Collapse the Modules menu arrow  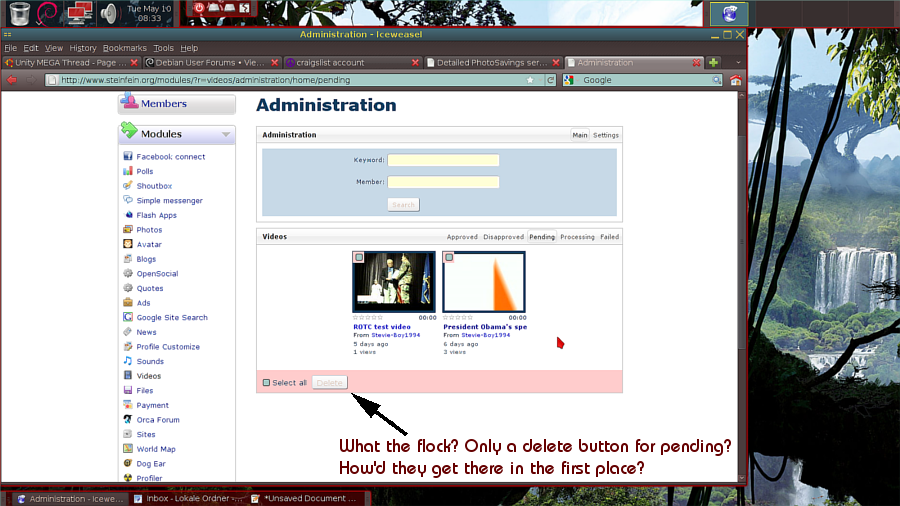(x=226, y=134)
